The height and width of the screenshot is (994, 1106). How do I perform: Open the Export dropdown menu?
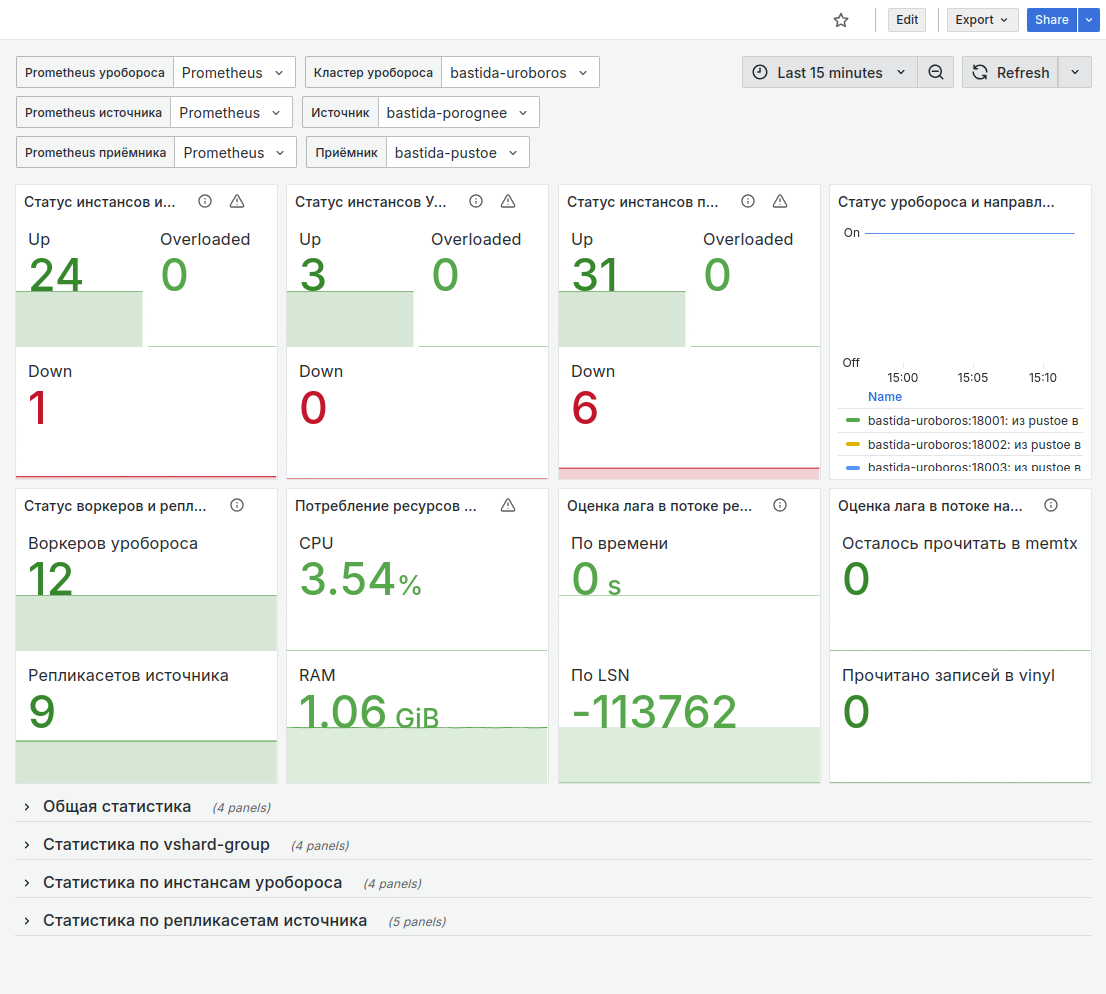click(982, 20)
